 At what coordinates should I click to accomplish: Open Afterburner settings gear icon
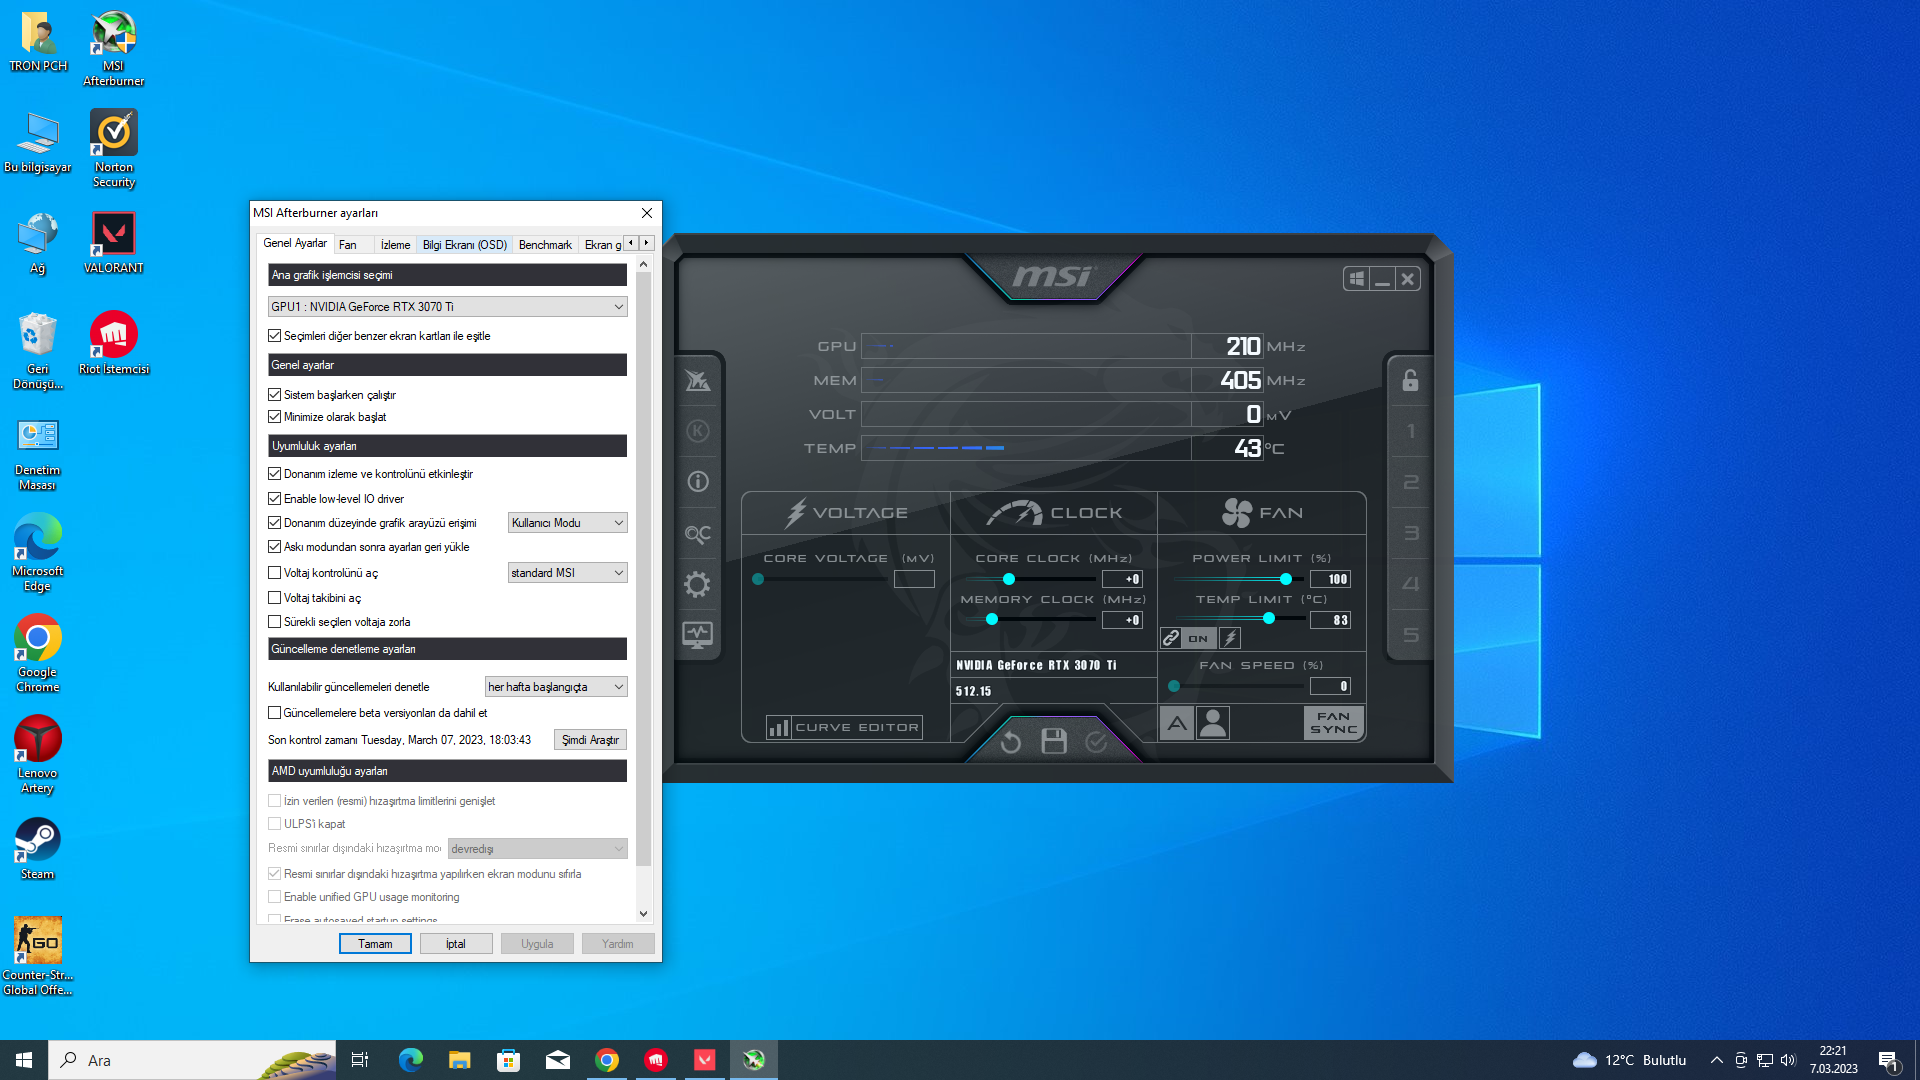(697, 584)
